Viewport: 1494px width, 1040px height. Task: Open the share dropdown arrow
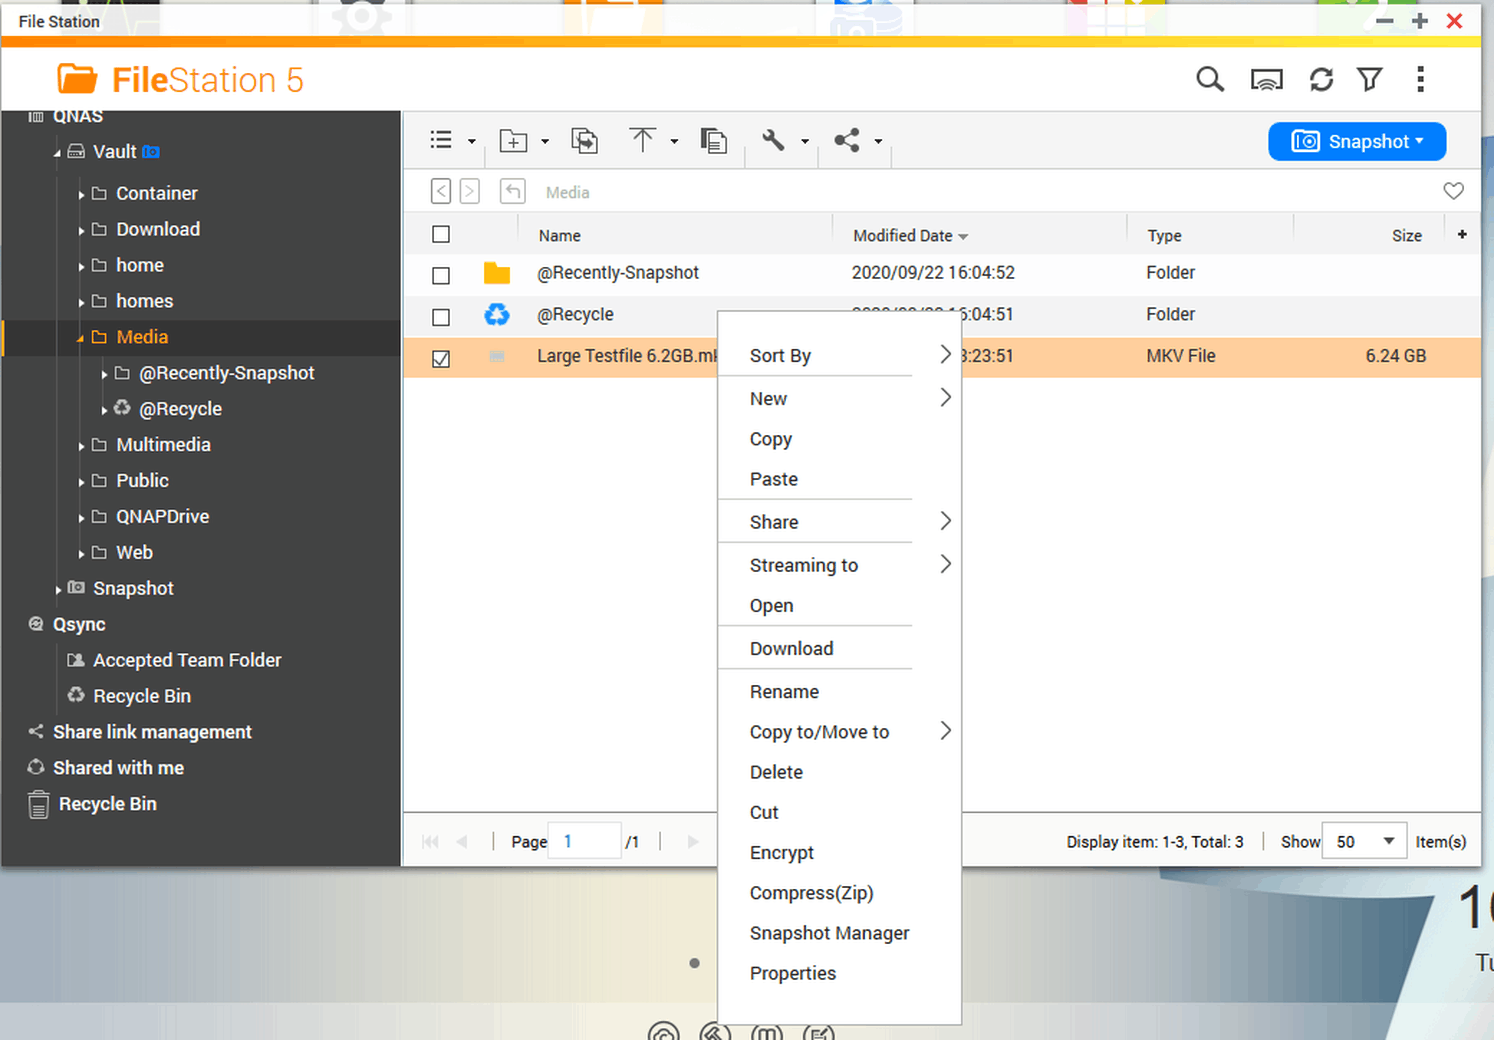(878, 142)
